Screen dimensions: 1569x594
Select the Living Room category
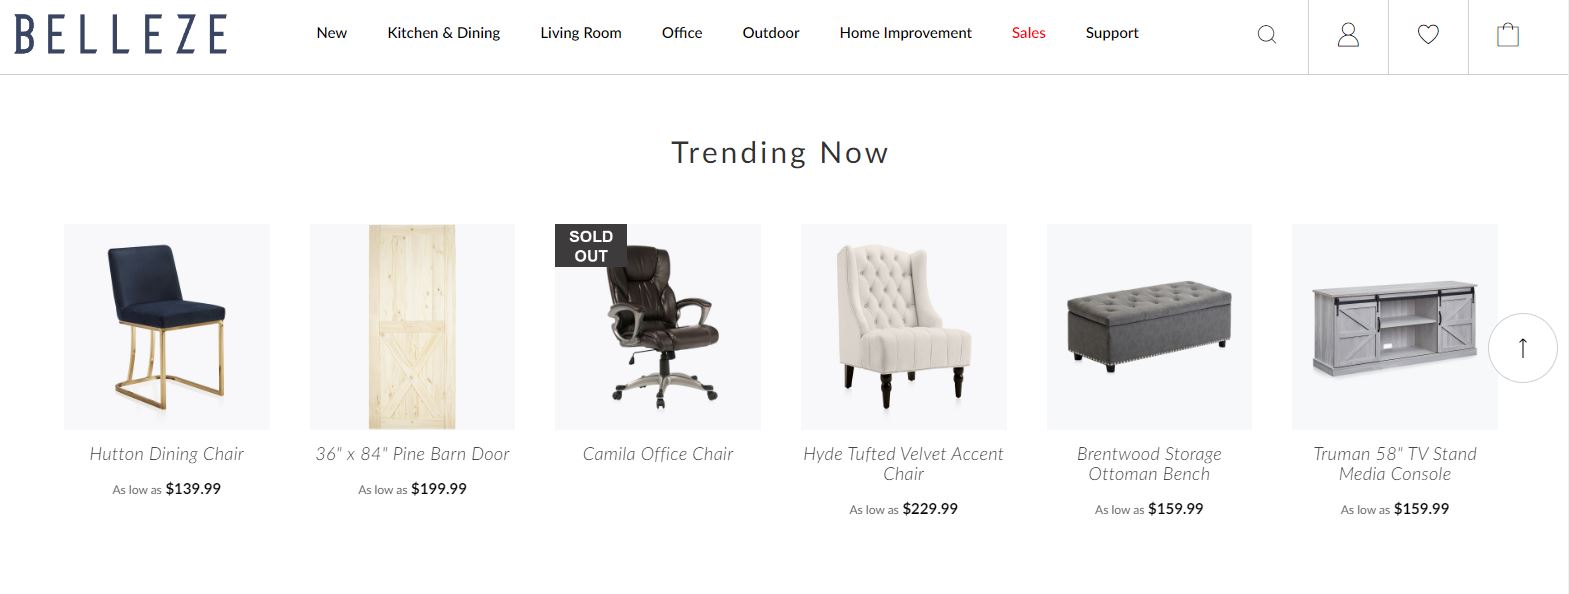coord(580,33)
